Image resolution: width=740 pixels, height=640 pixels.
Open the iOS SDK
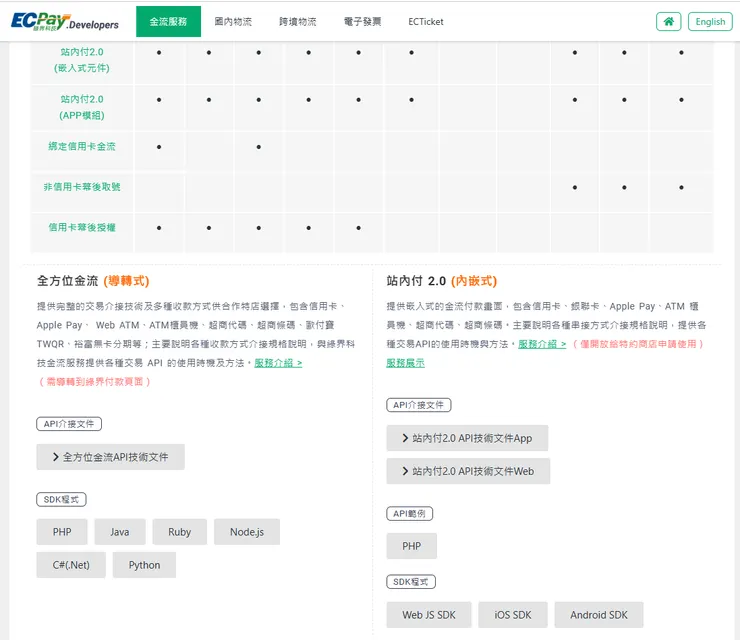(x=513, y=615)
